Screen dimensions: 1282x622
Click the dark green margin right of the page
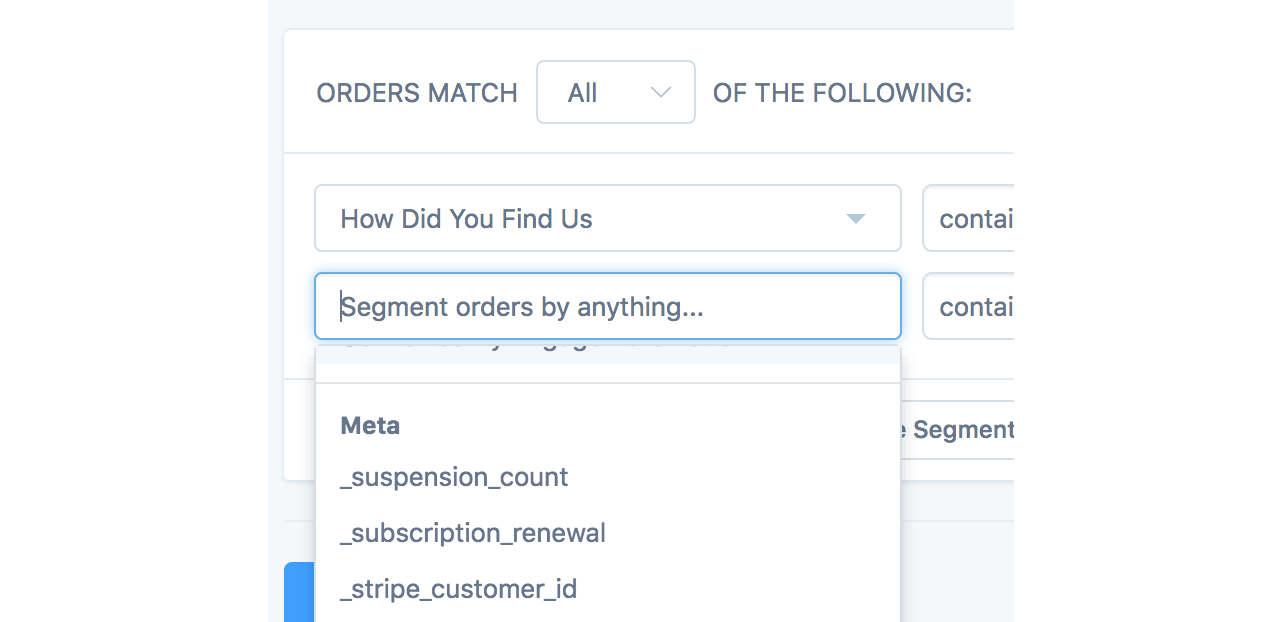1147,311
